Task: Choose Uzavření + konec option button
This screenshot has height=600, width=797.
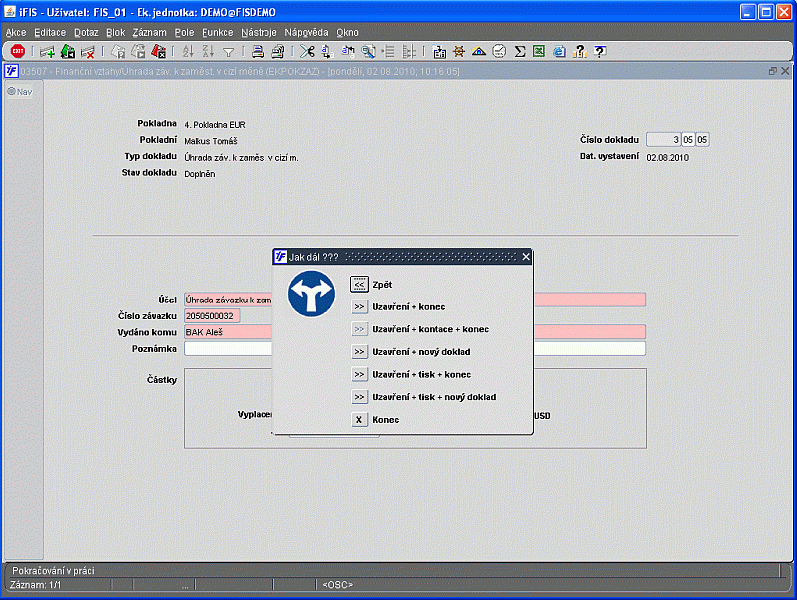Action: [360, 306]
